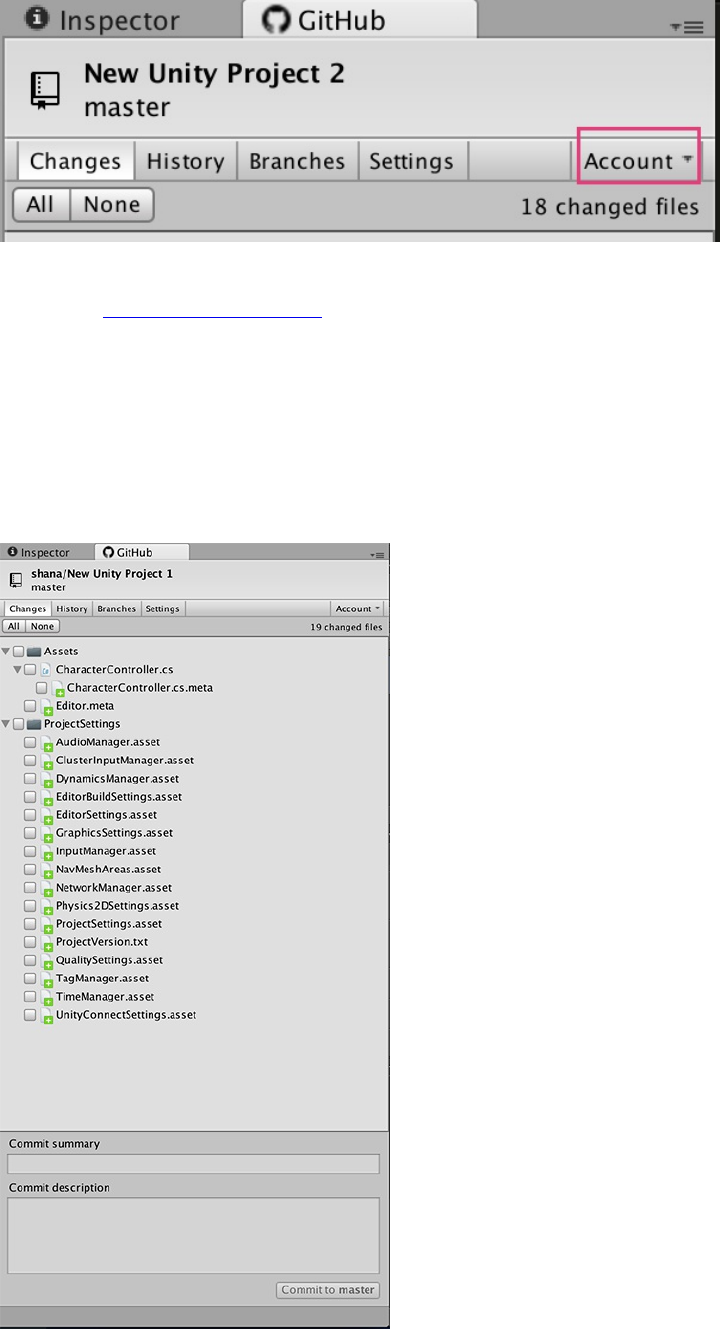The width and height of the screenshot is (720, 1329).
Task: Check the ProjectSettings folder checkbox
Action: pyautogui.click(x=19, y=724)
